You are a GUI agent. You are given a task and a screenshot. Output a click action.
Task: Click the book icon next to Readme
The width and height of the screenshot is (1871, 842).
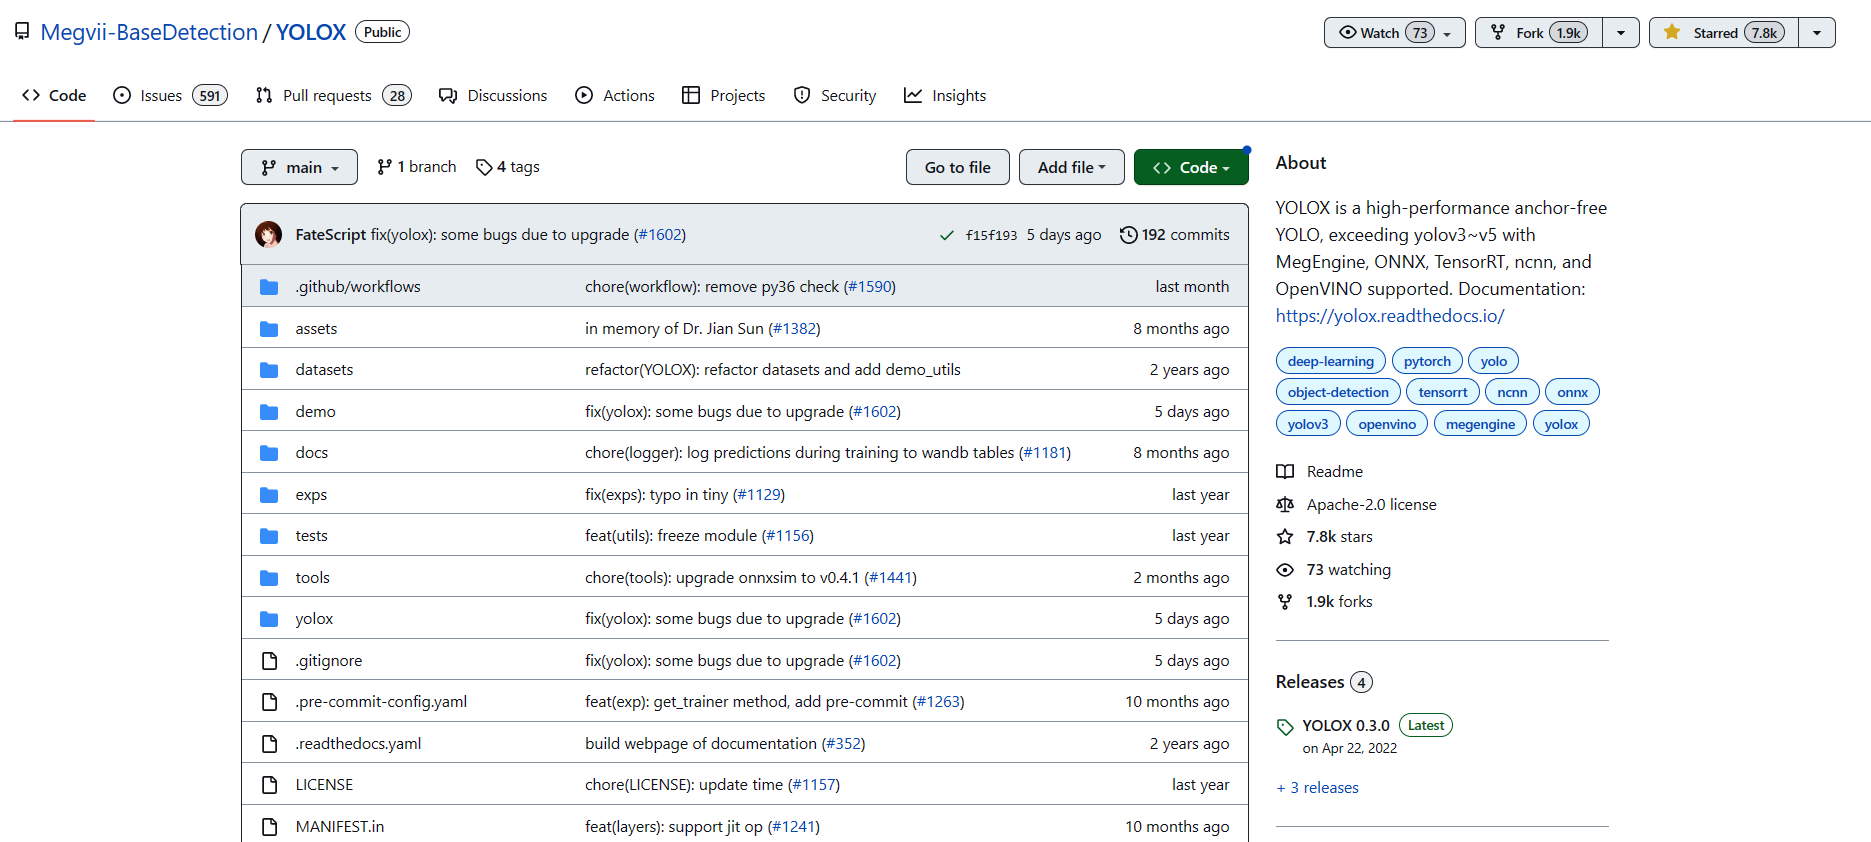pyautogui.click(x=1285, y=472)
